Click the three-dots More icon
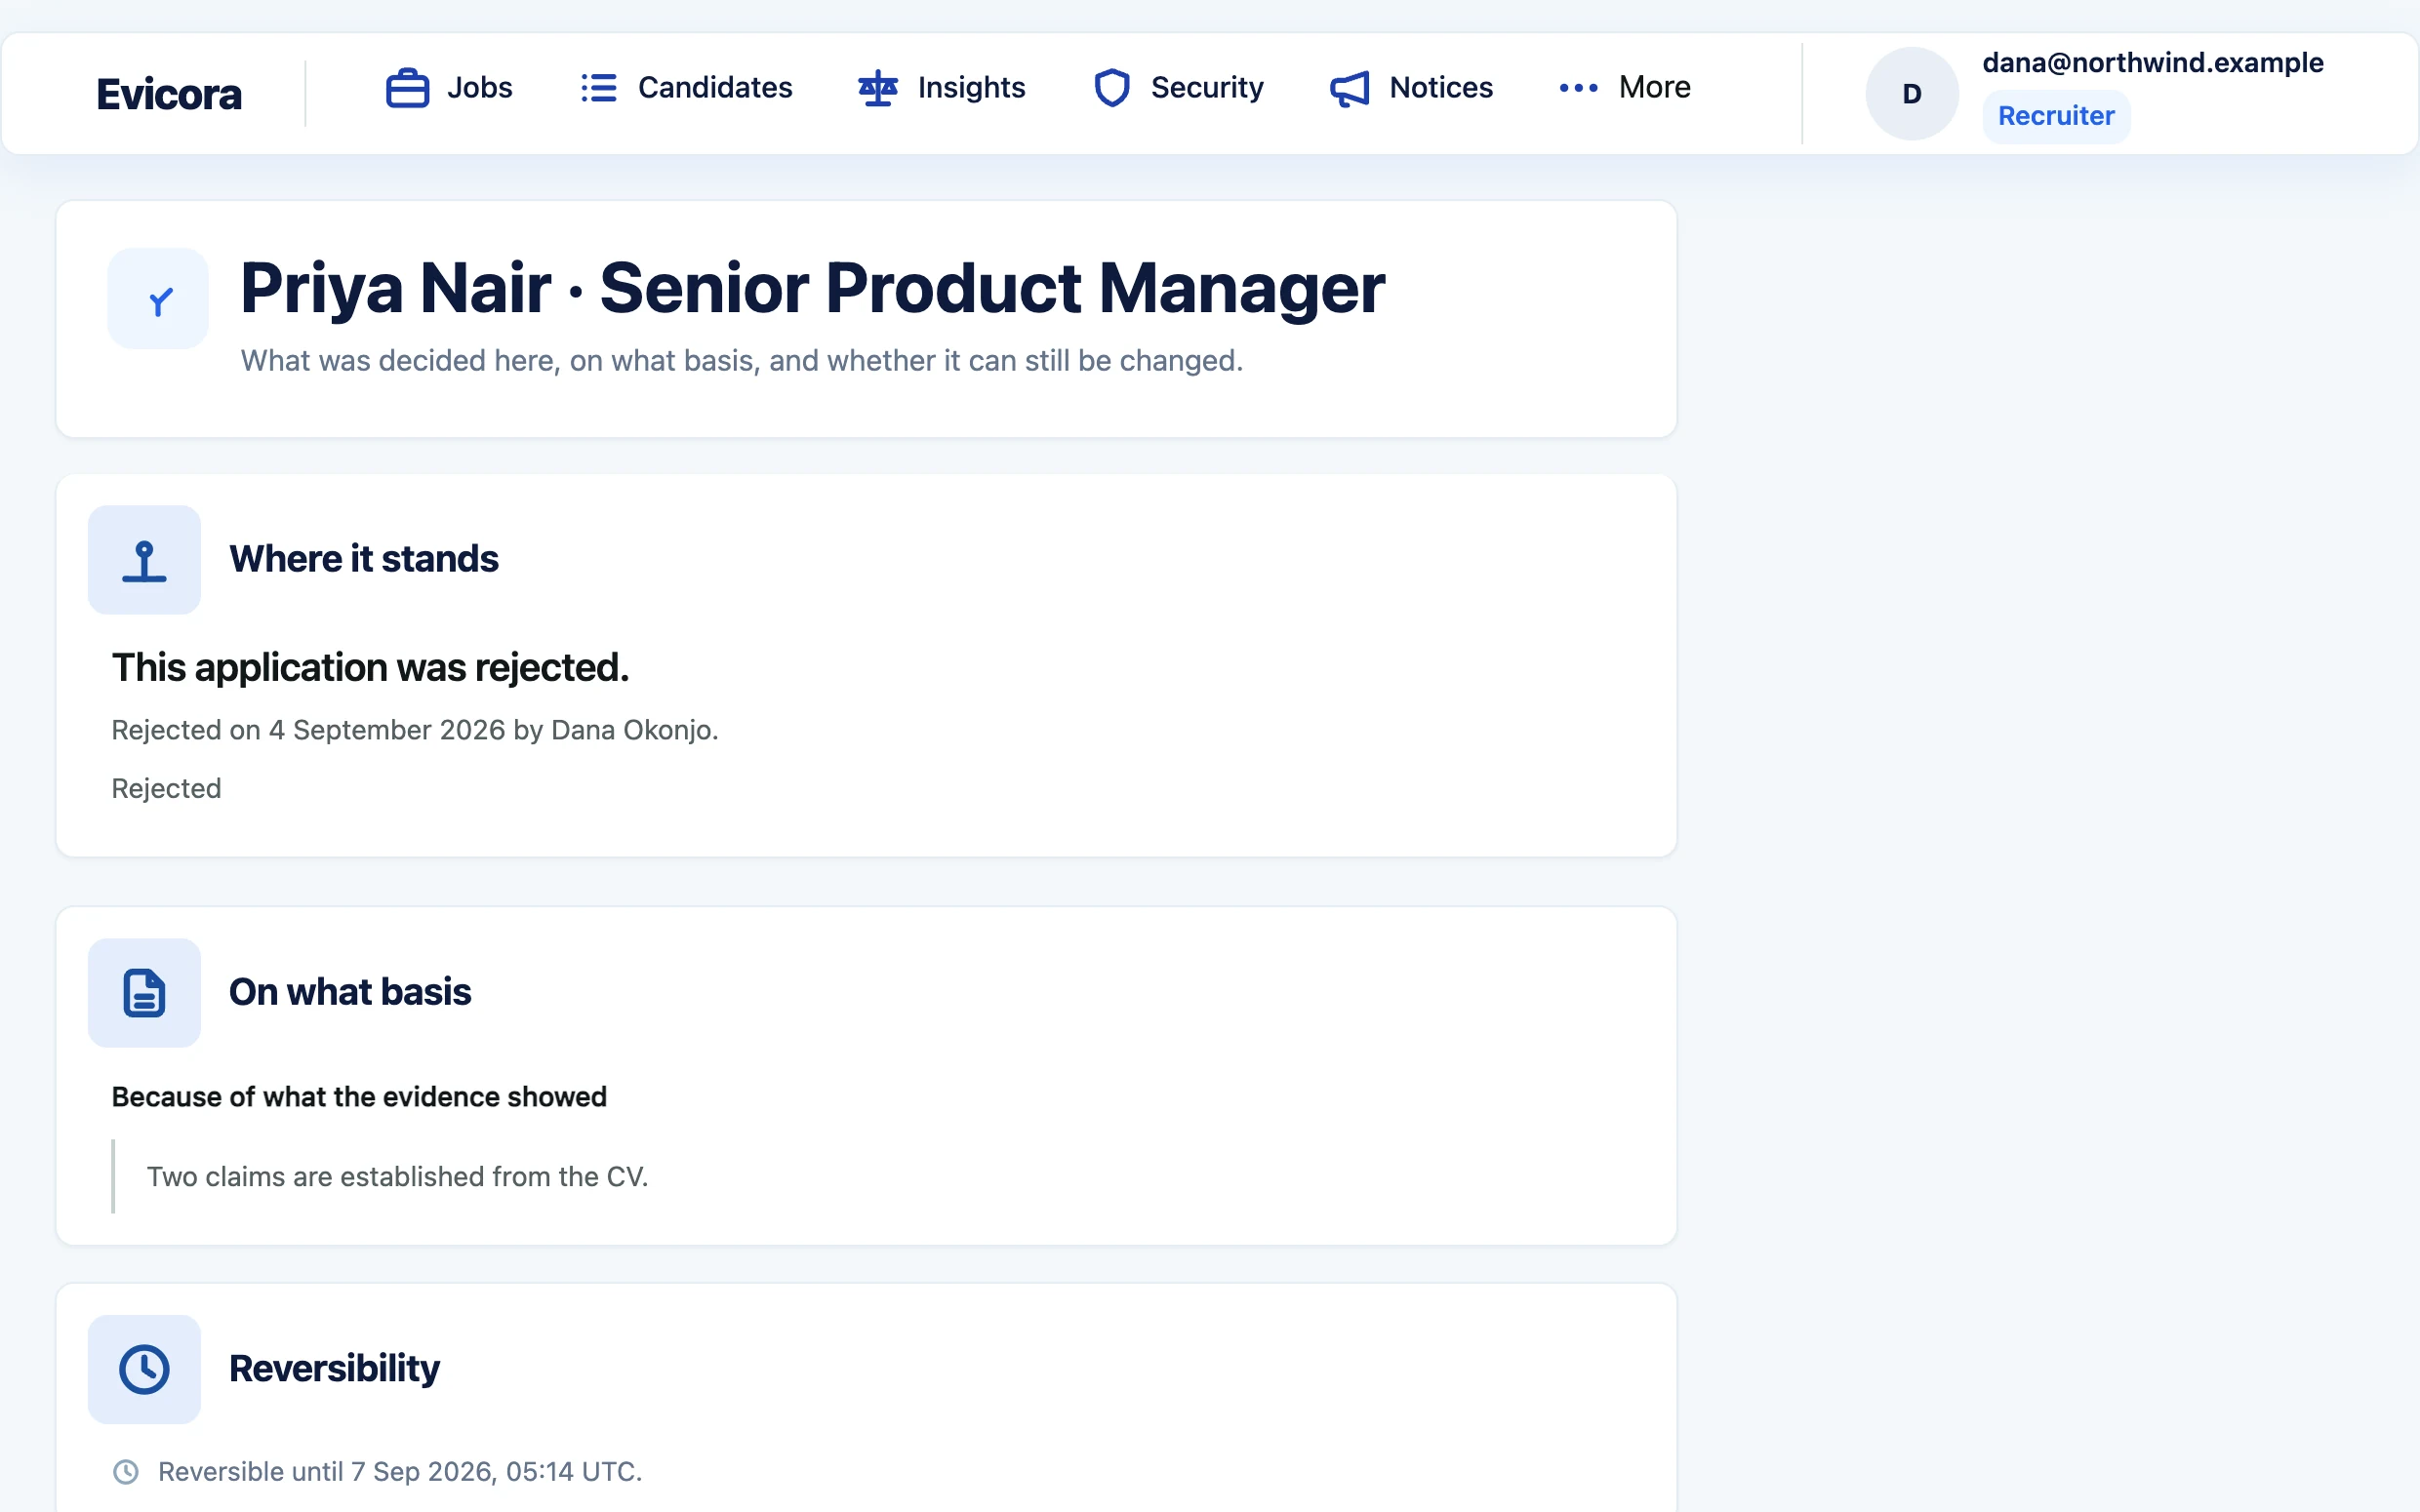Viewport: 2420px width, 1512px height. (x=1578, y=88)
